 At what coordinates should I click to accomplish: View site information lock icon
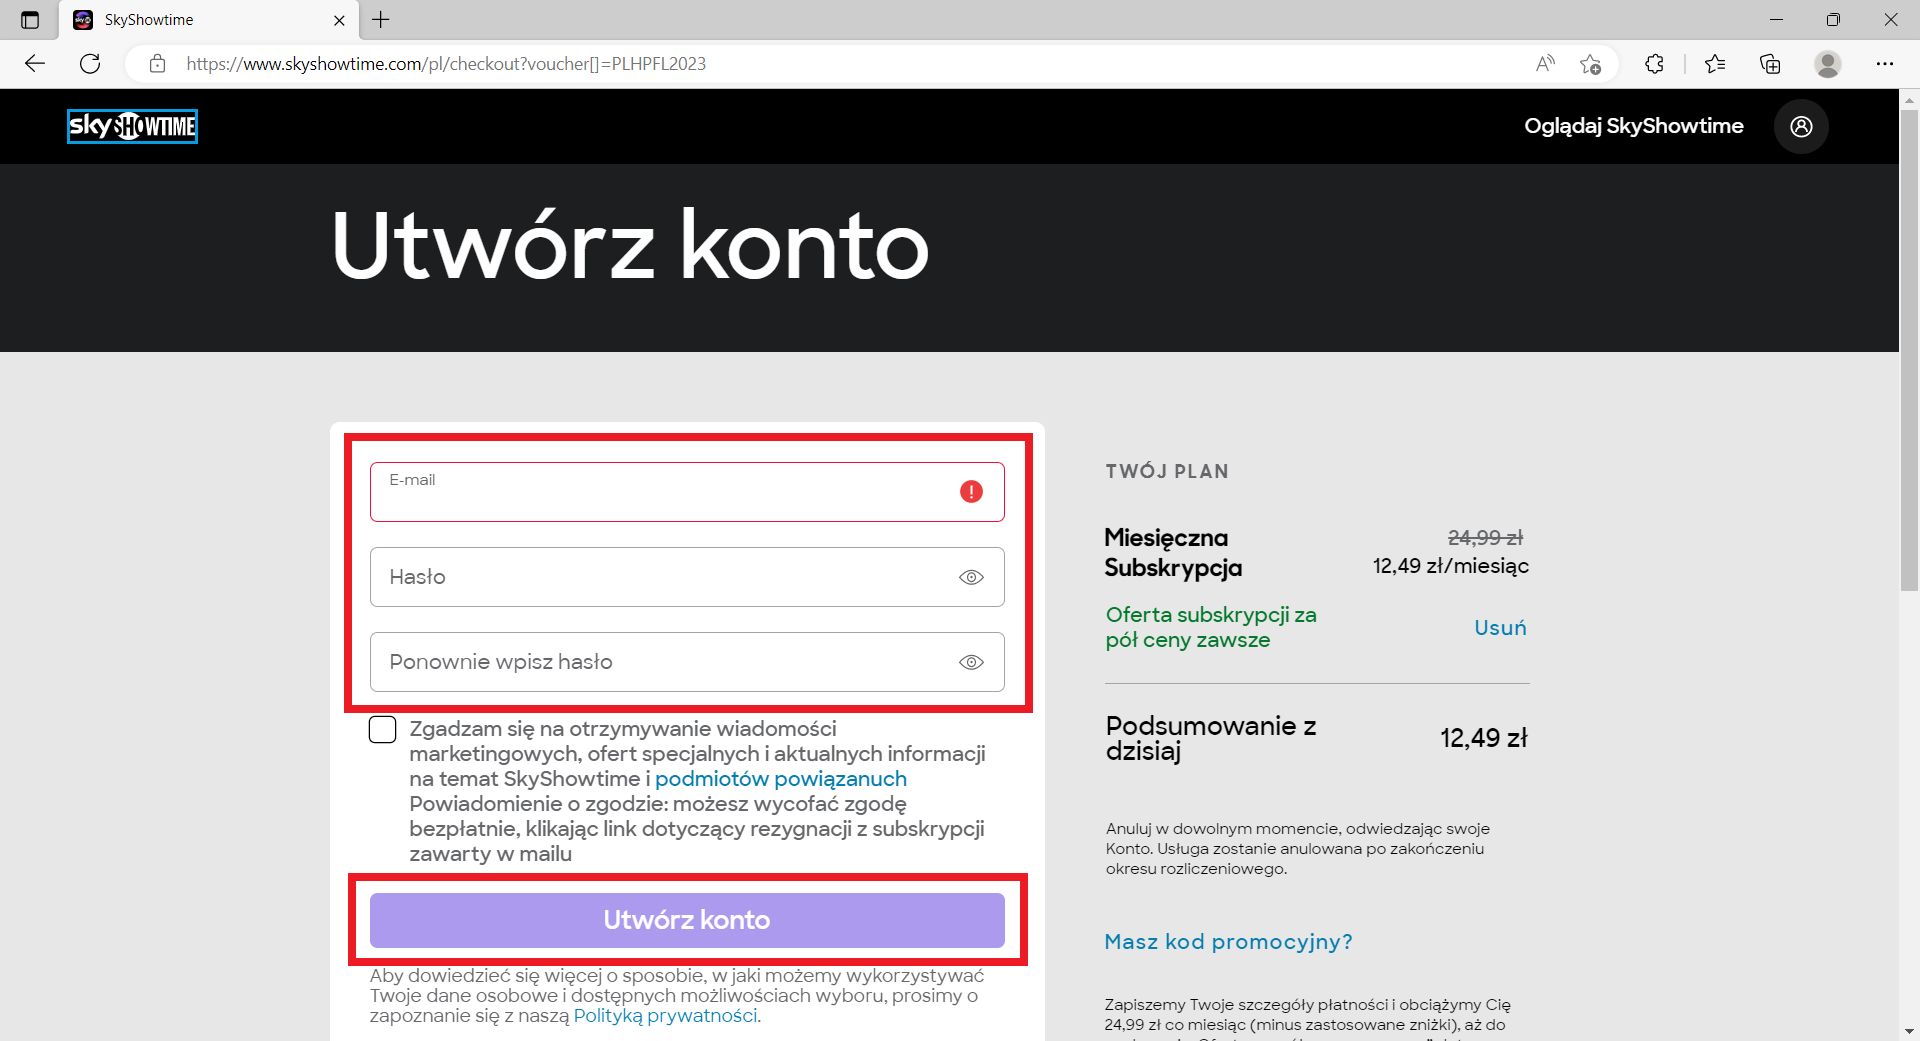point(157,64)
